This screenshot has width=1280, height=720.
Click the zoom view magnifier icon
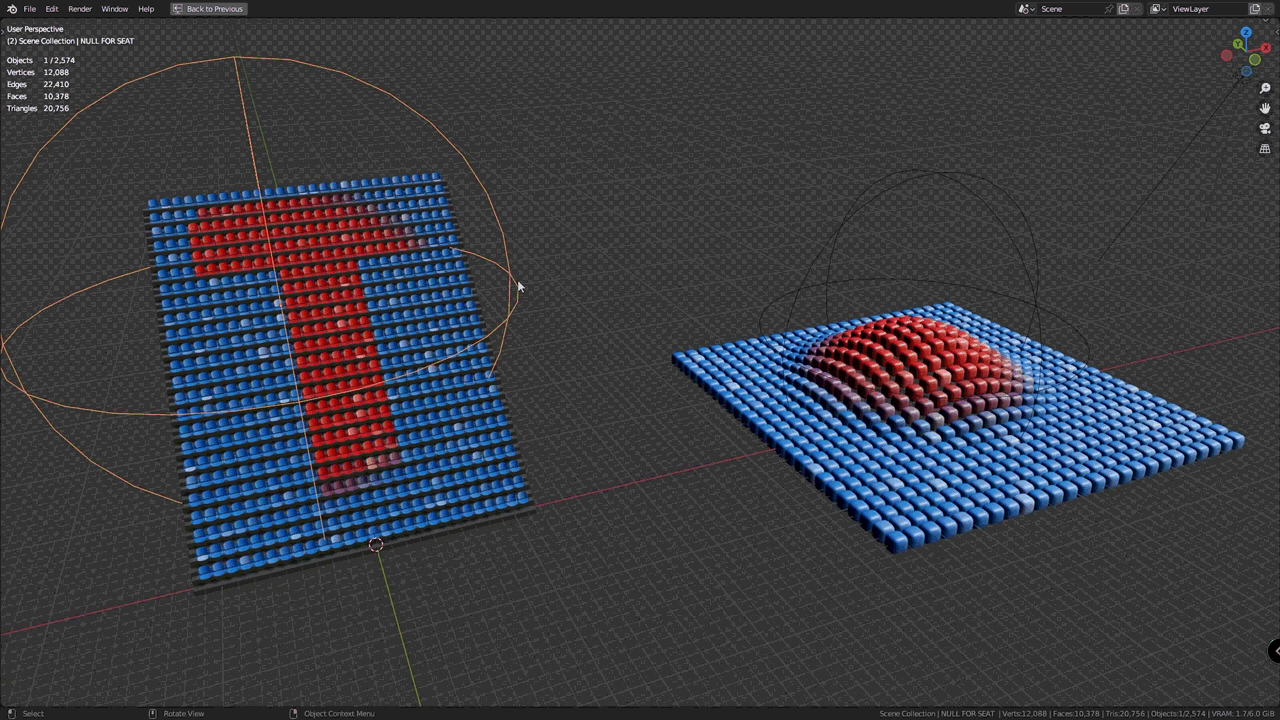point(1265,88)
